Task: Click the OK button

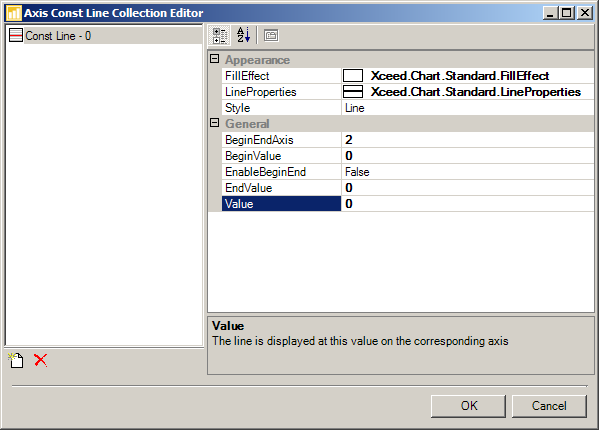Action: [468, 406]
